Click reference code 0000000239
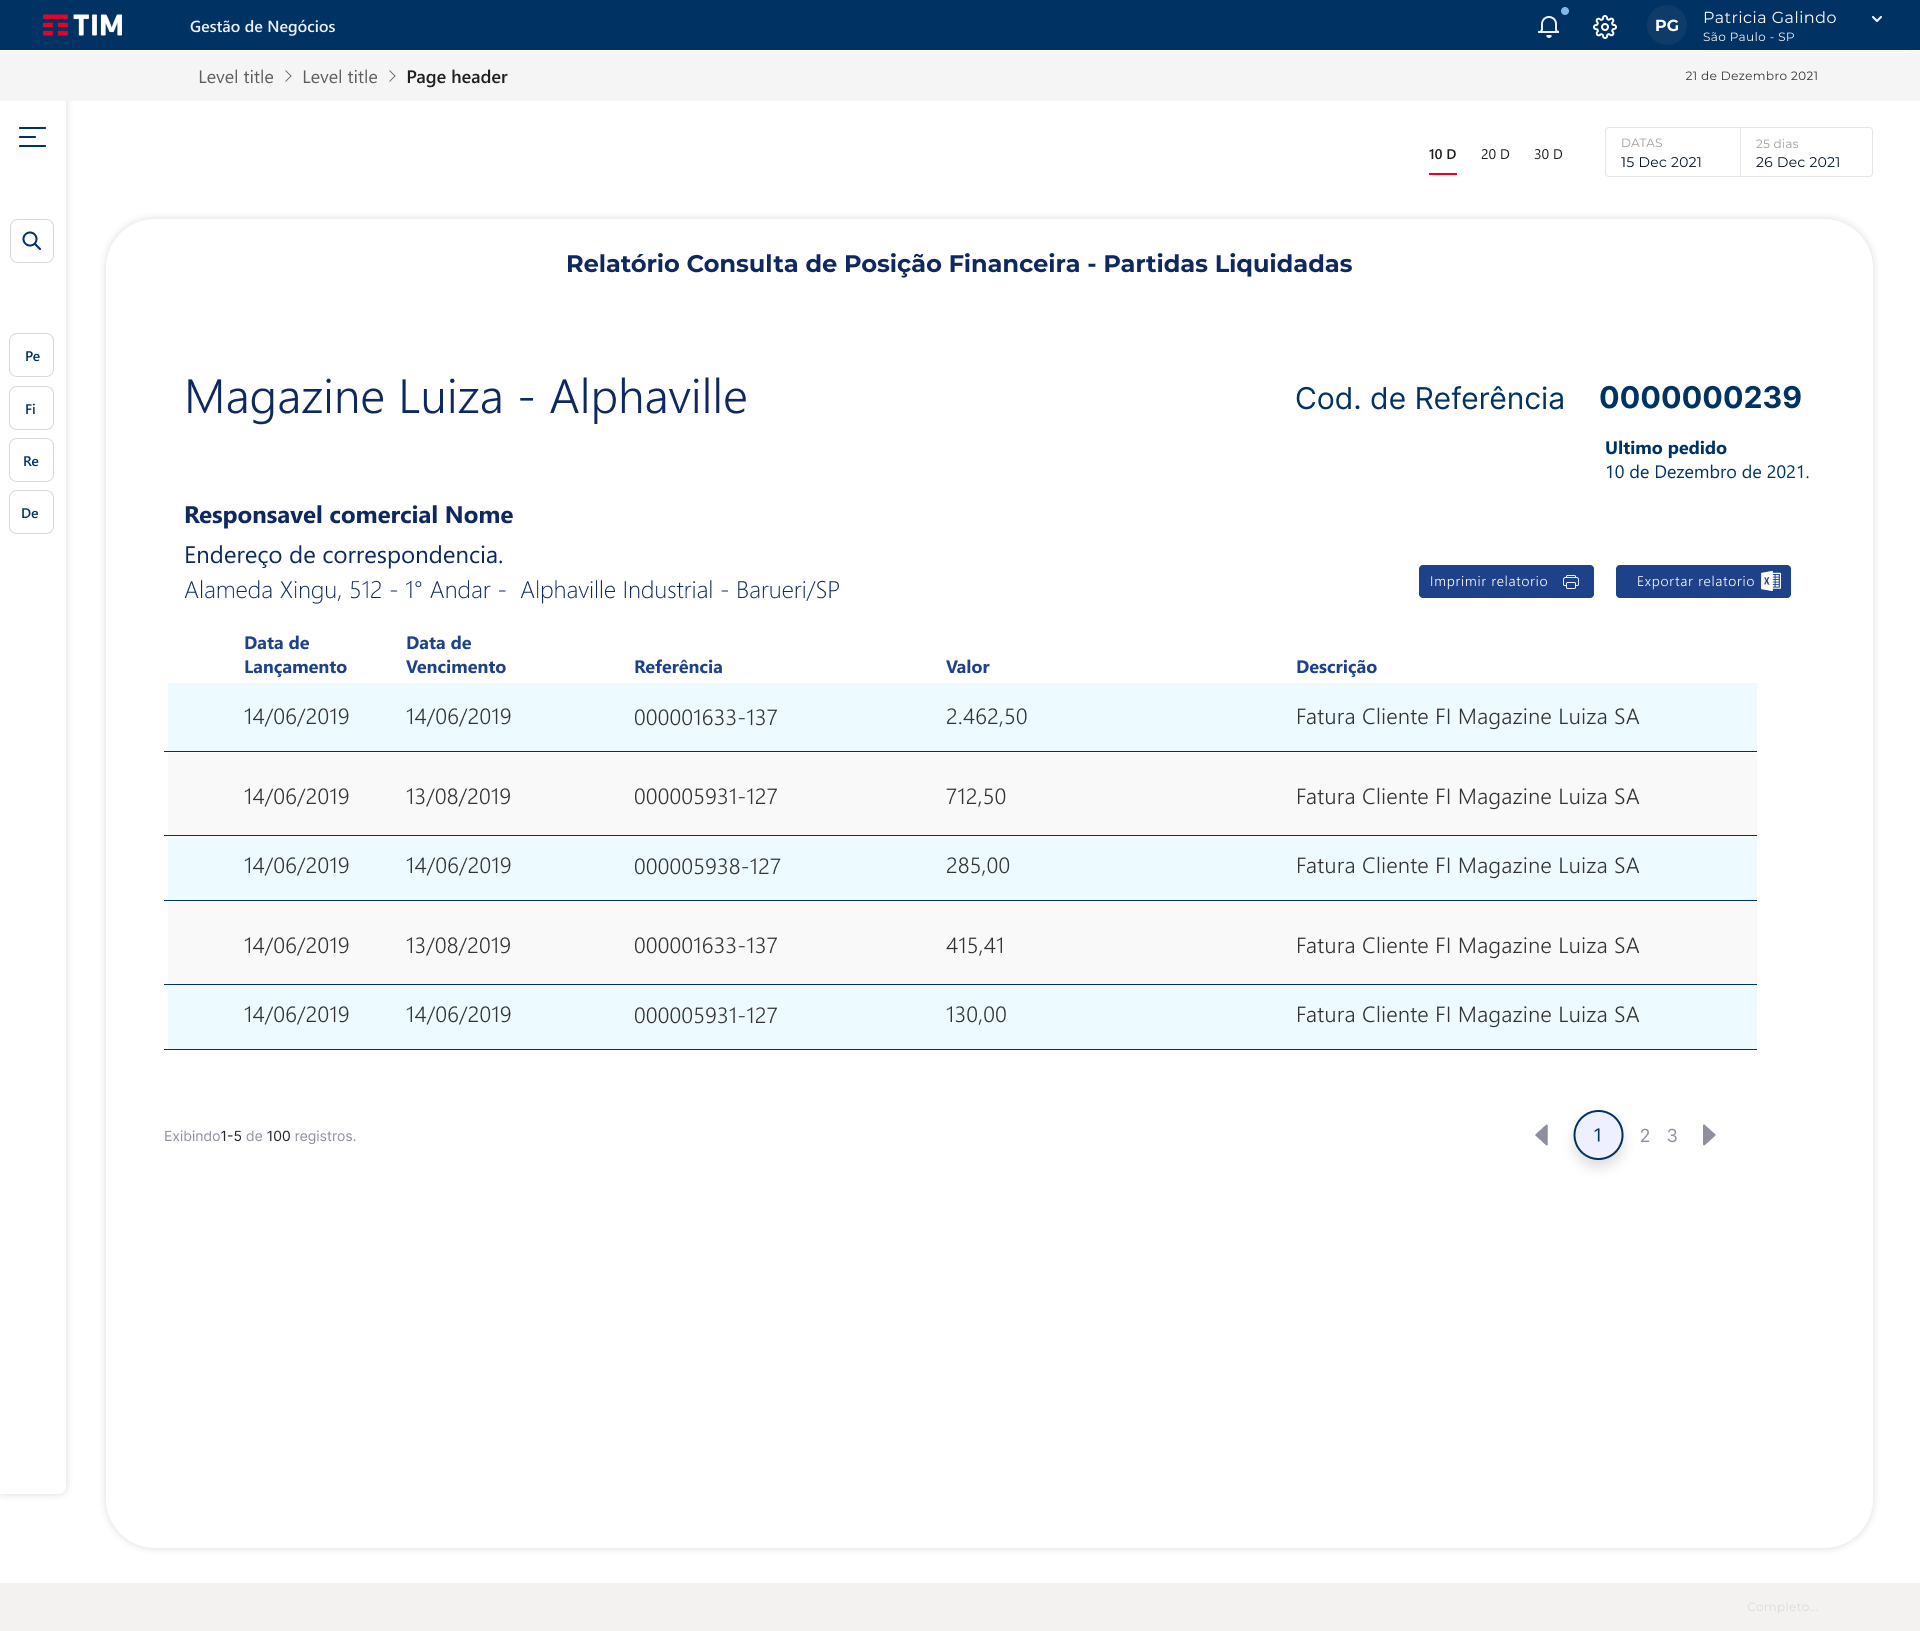The width and height of the screenshot is (1920, 1631). point(1700,398)
